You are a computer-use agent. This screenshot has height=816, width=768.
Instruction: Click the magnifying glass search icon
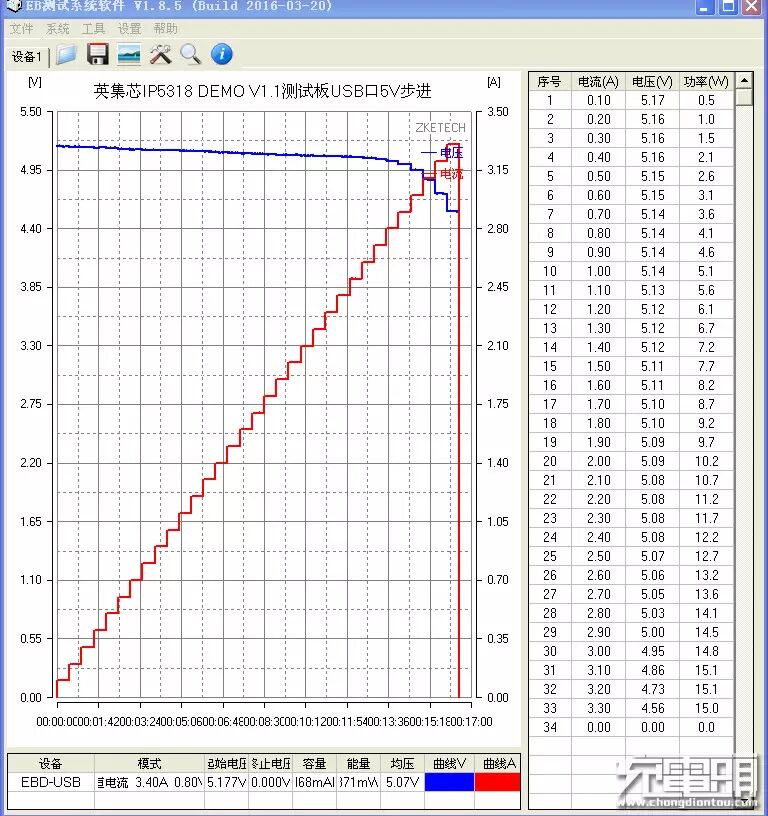(x=190, y=54)
